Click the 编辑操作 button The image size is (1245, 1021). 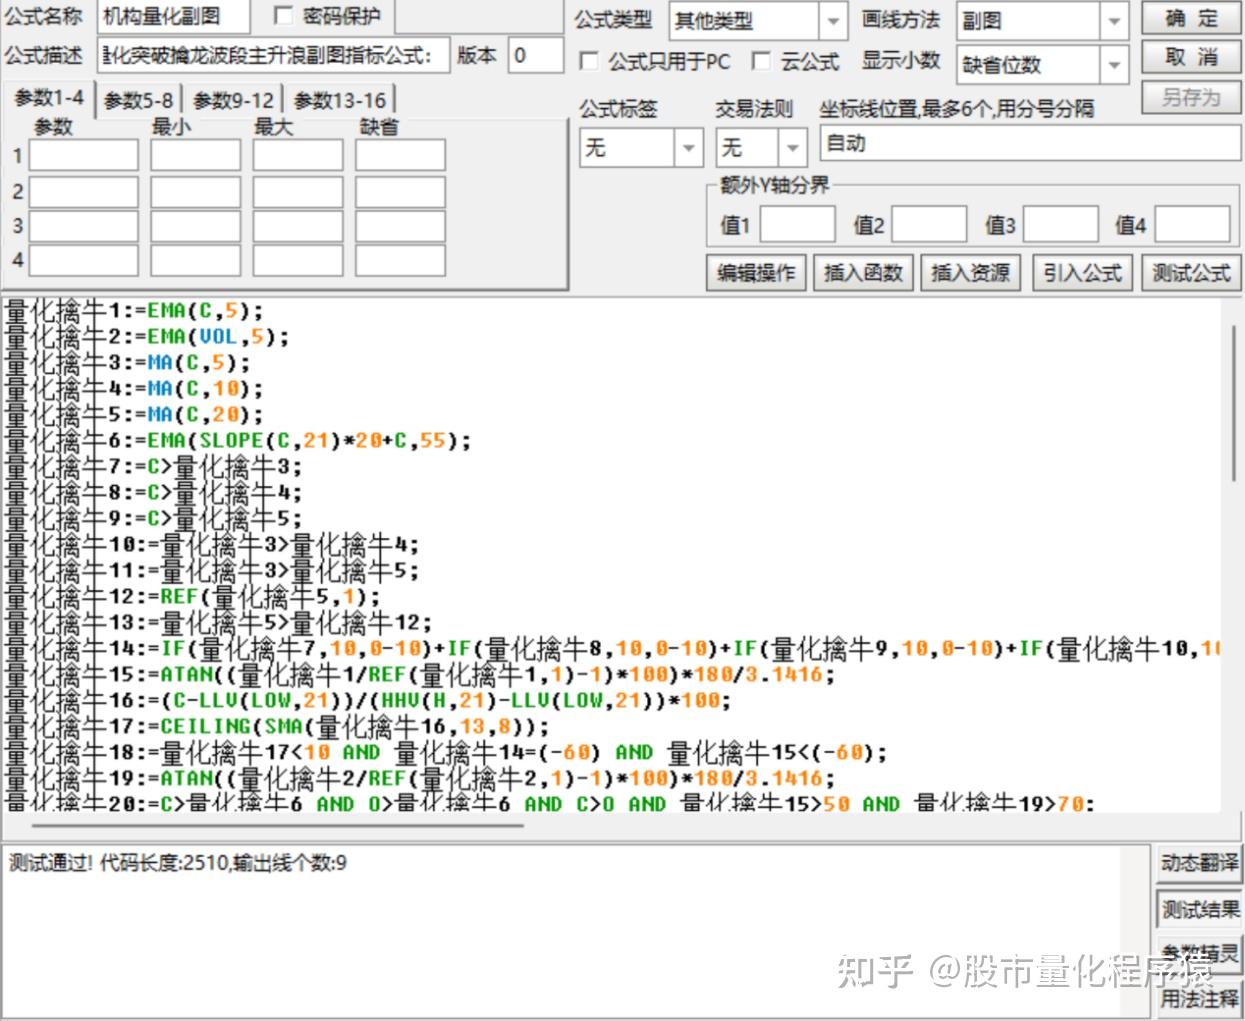coord(756,272)
